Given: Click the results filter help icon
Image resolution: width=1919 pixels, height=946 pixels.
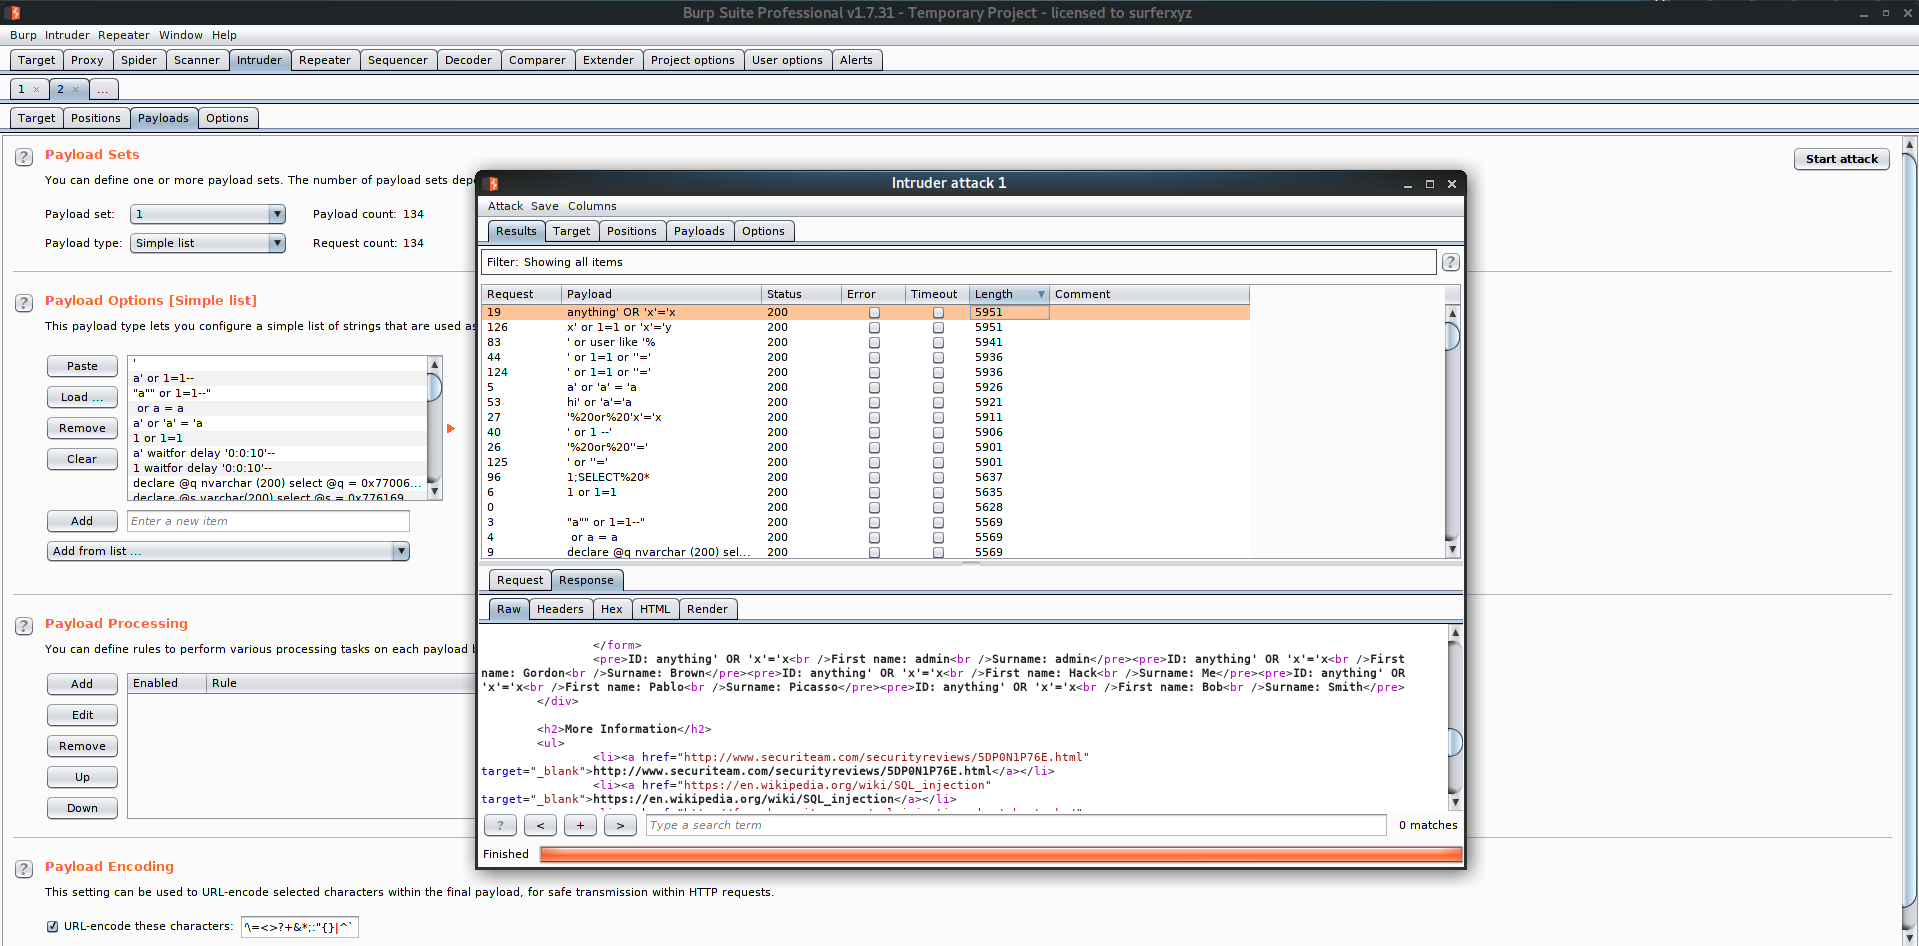Looking at the screenshot, I should (x=1450, y=262).
